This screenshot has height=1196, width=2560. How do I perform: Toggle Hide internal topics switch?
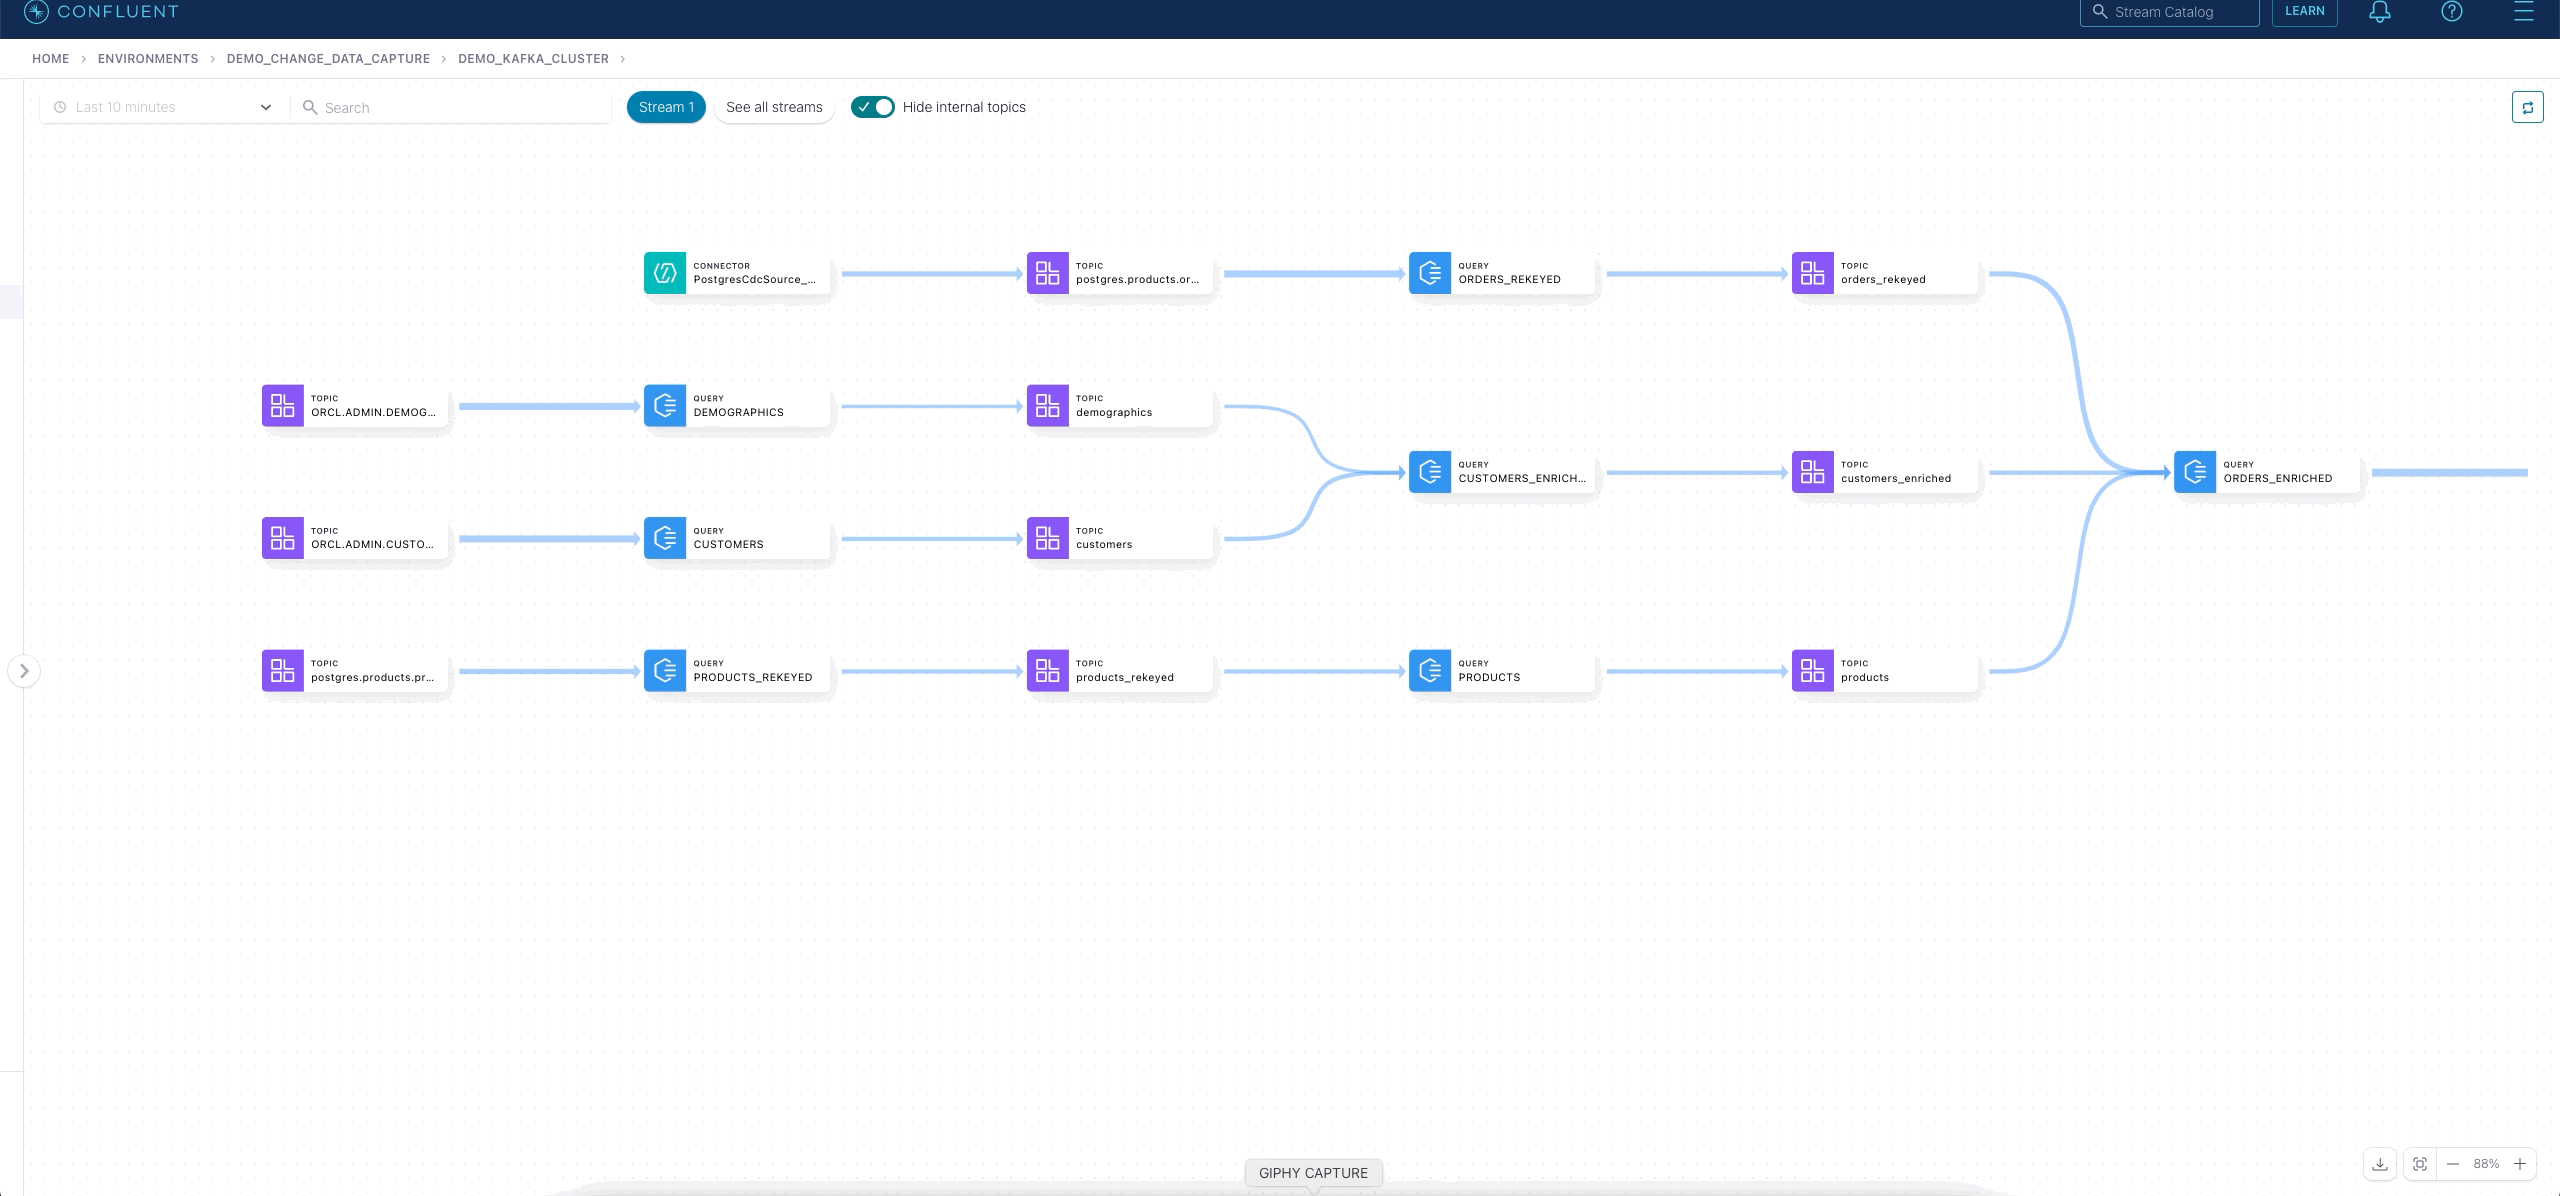click(872, 107)
